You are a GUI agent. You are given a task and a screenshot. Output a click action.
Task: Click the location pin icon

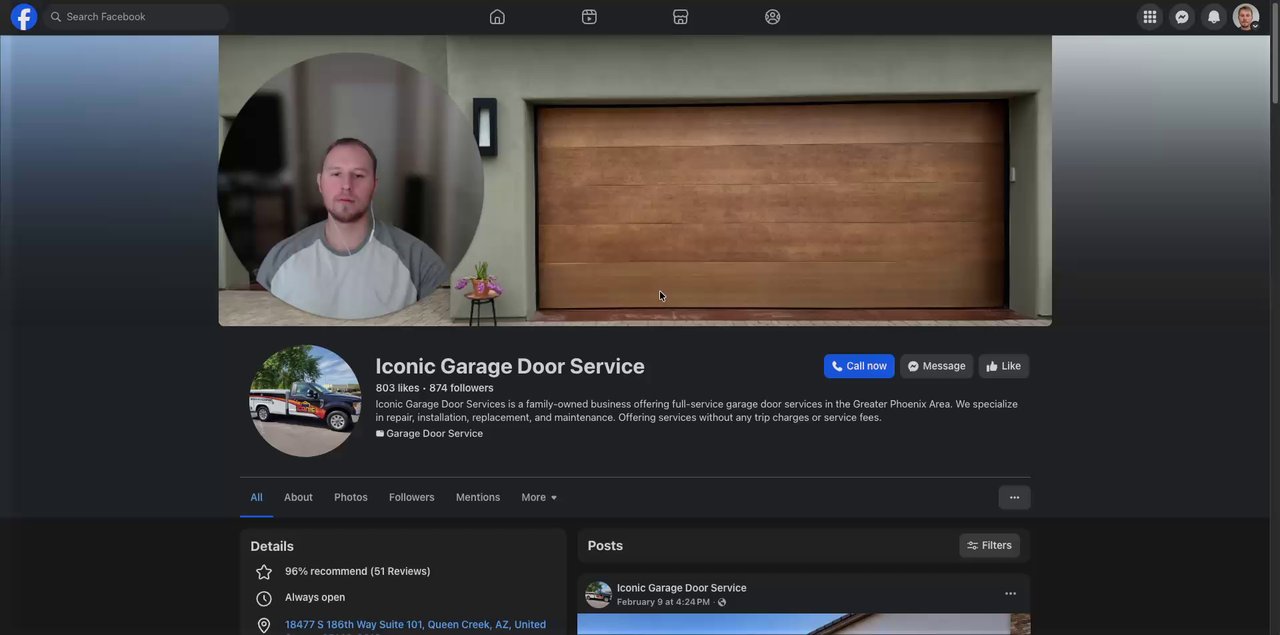(x=264, y=625)
